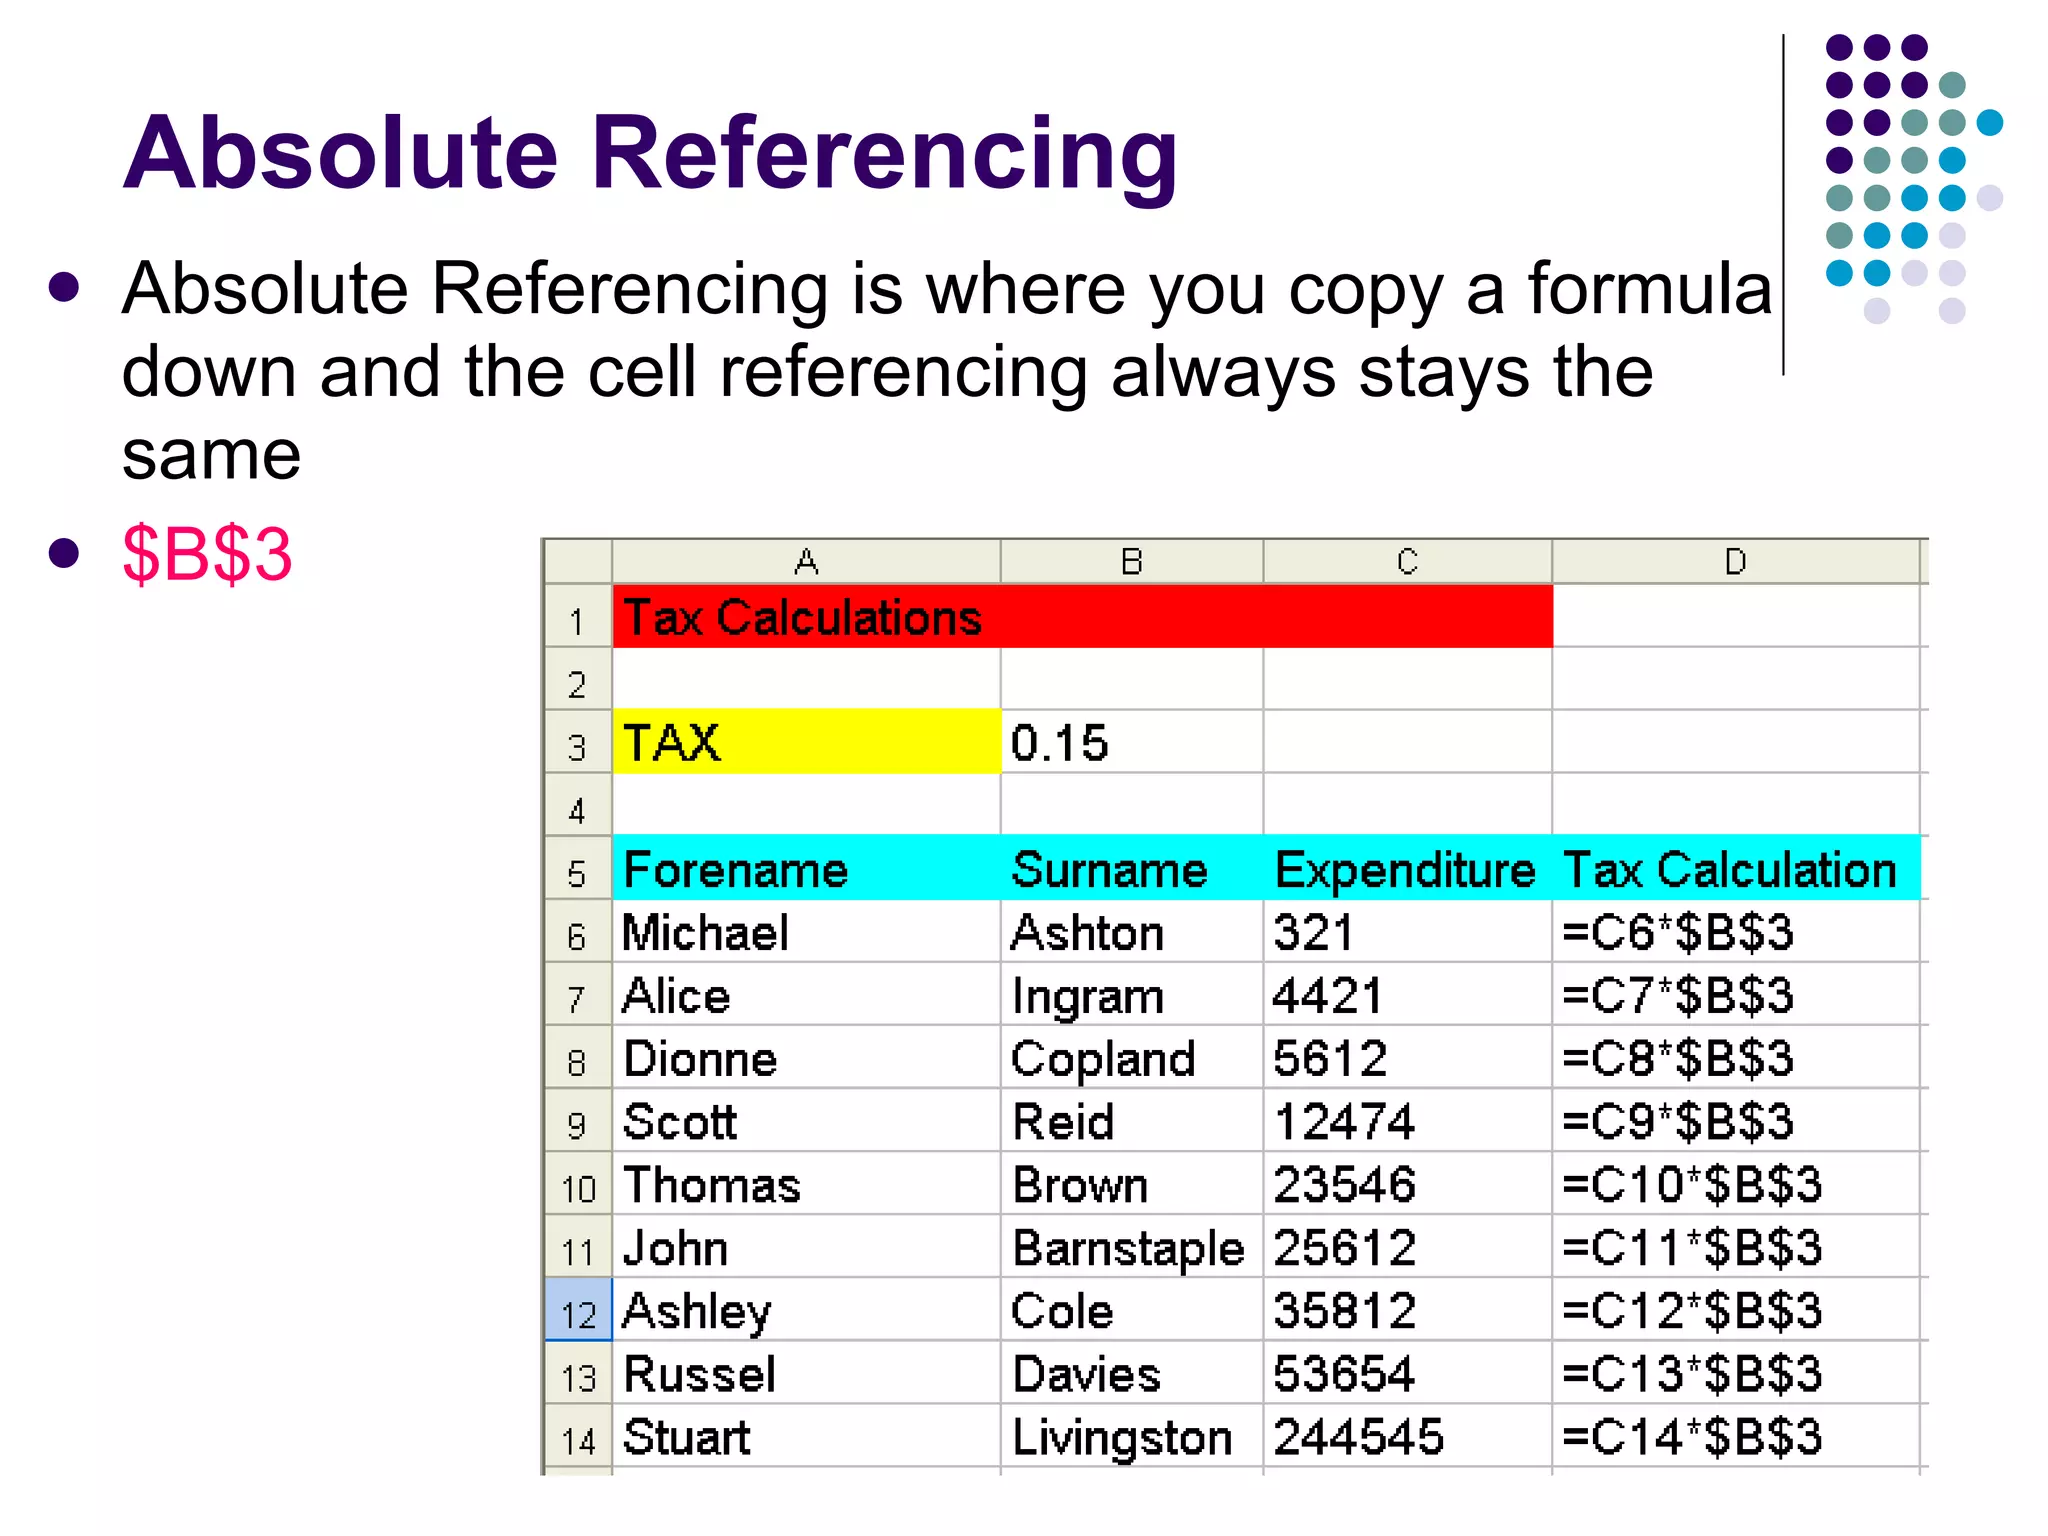This screenshot has height=1536, width=2048.
Task: Select the cell with Ashton
Action: (1132, 932)
